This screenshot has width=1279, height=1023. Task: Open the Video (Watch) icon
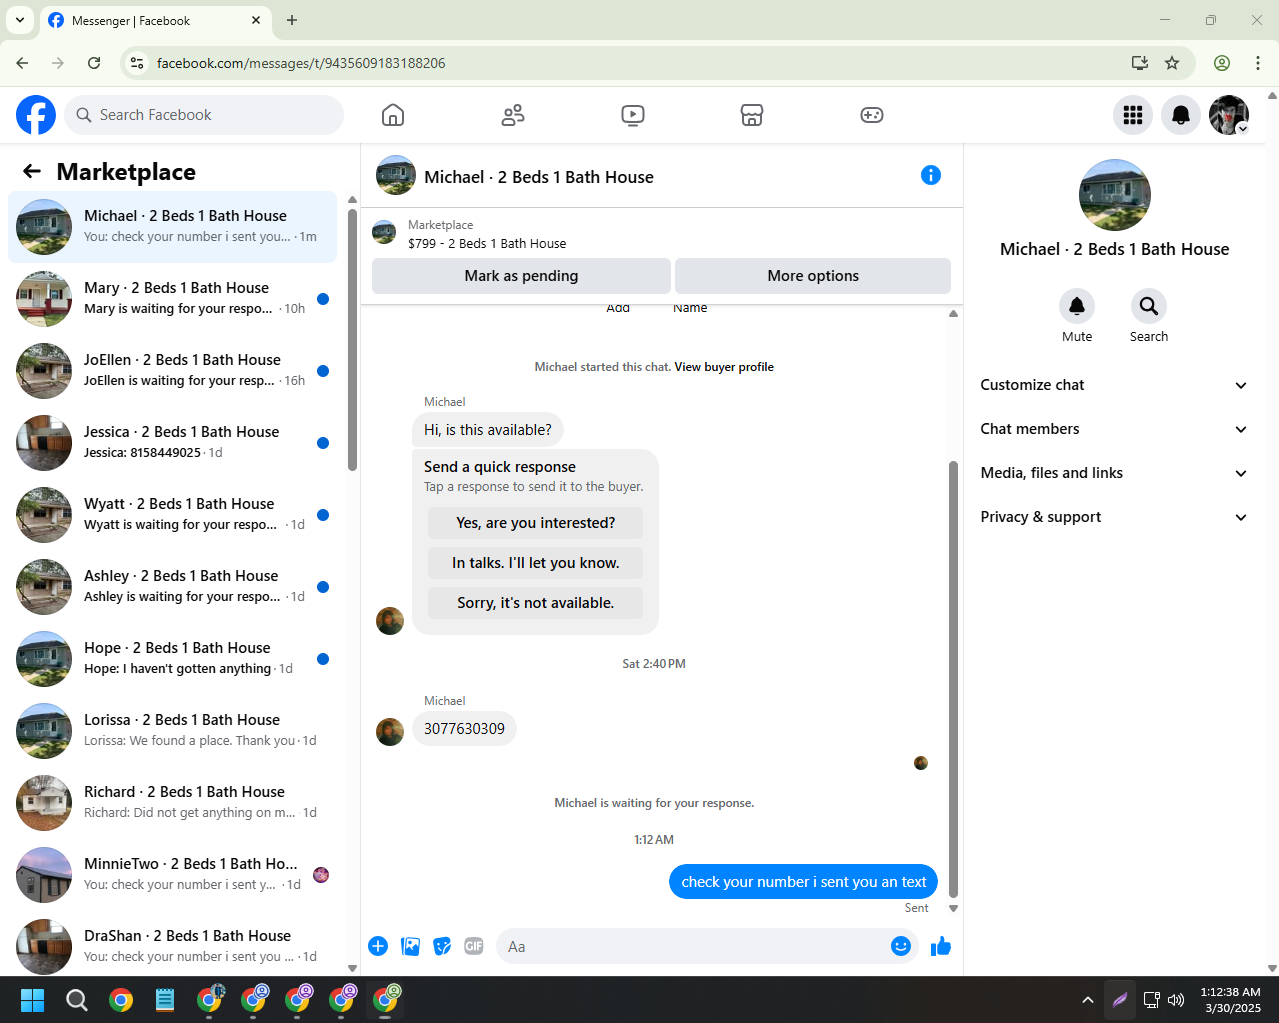(x=633, y=115)
